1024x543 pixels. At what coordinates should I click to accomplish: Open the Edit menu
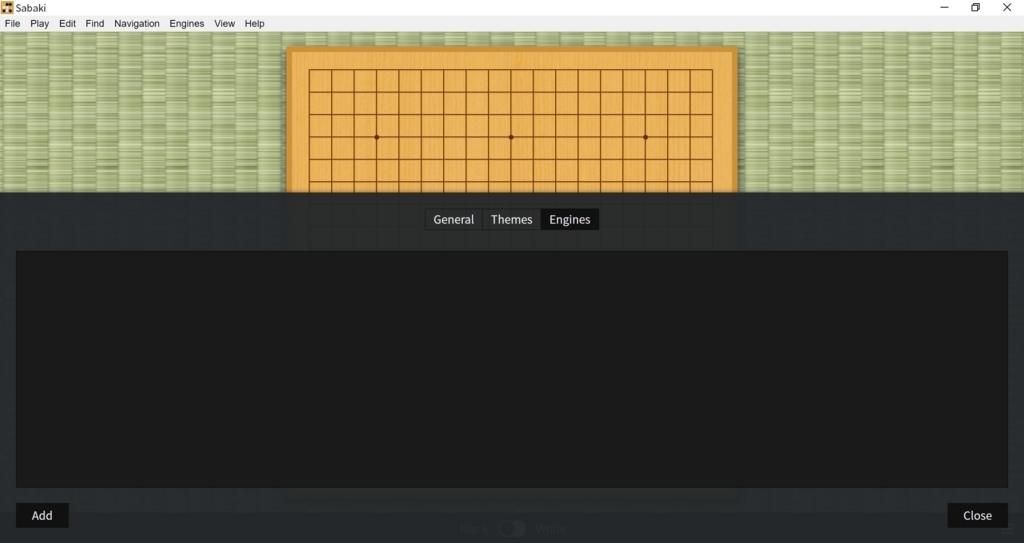67,24
